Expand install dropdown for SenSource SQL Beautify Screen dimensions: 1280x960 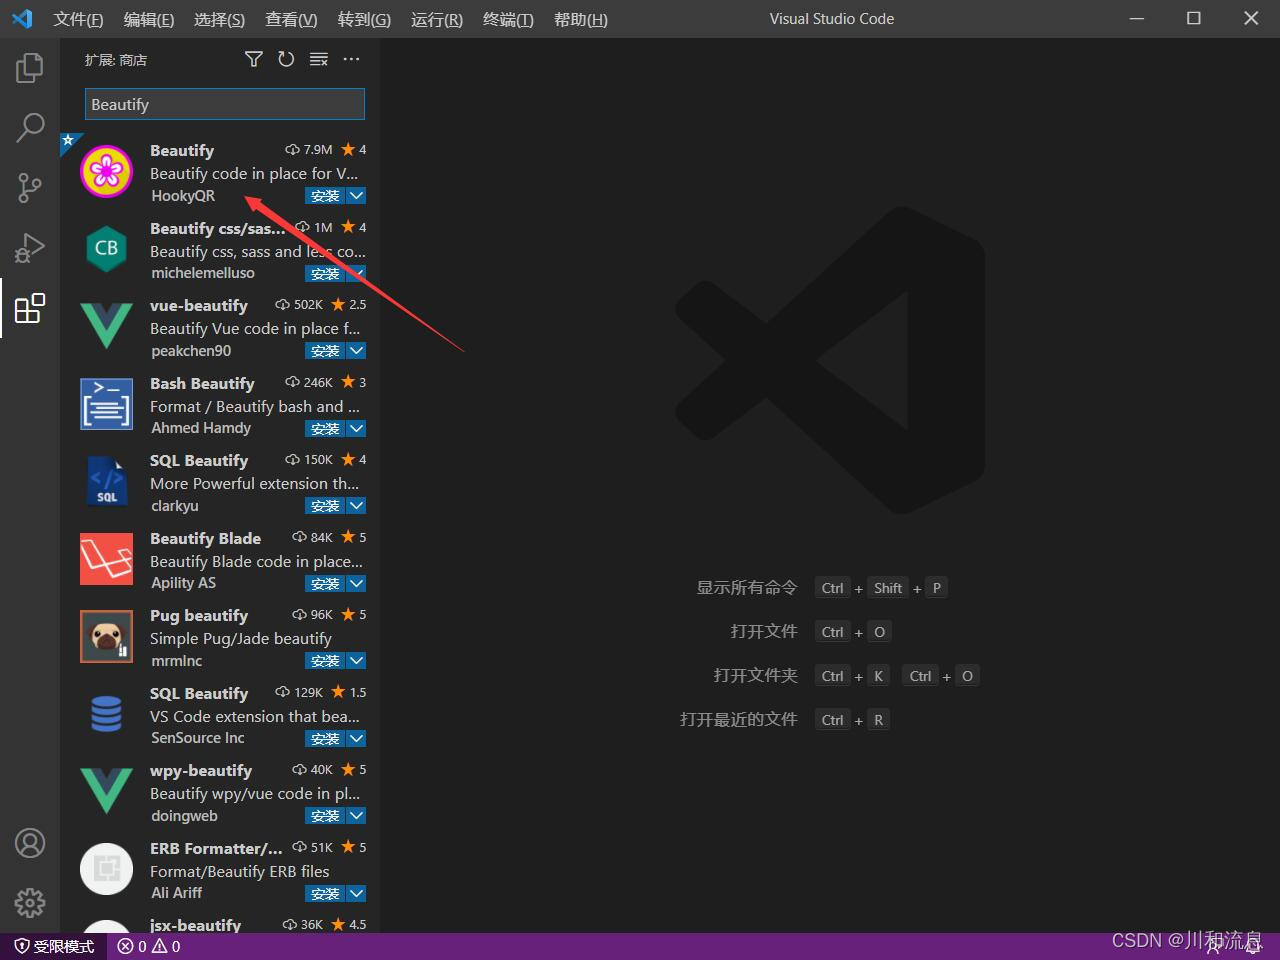(356, 739)
